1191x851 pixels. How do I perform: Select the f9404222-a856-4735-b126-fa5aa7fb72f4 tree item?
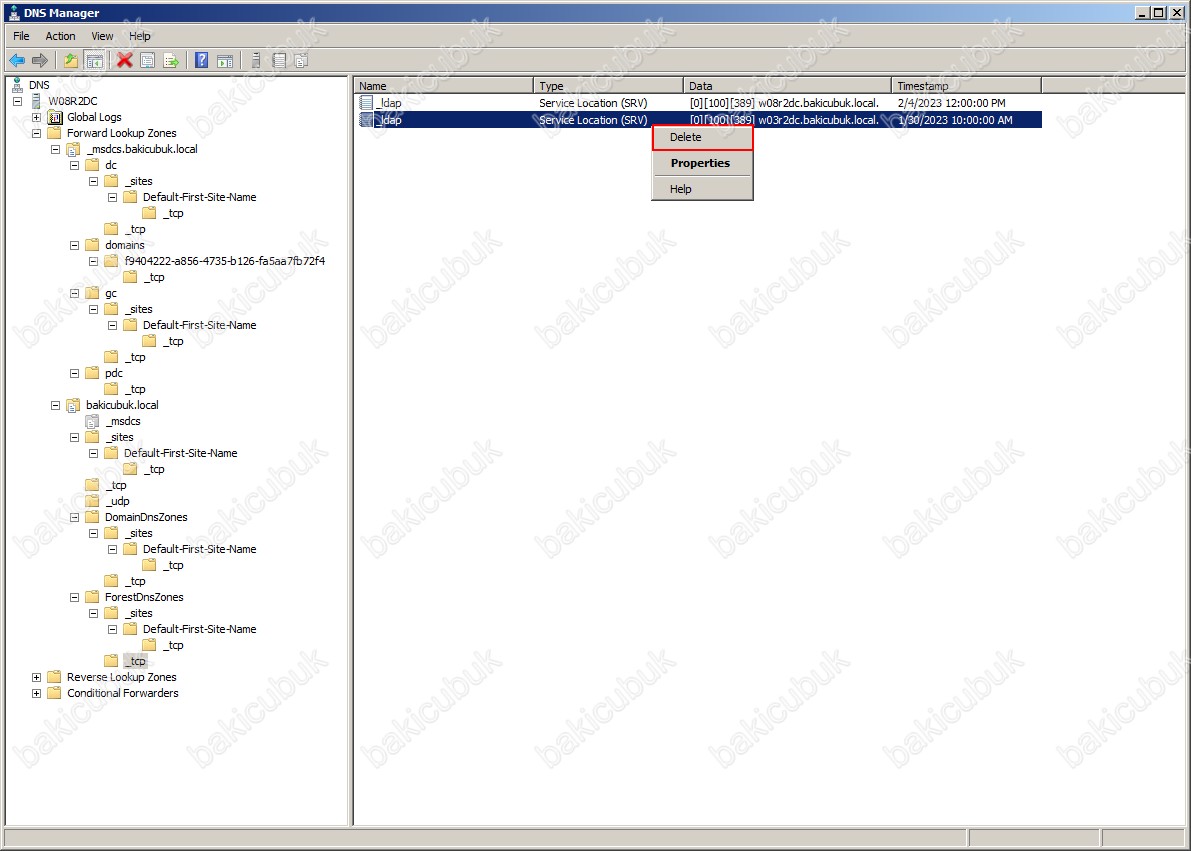(x=225, y=261)
